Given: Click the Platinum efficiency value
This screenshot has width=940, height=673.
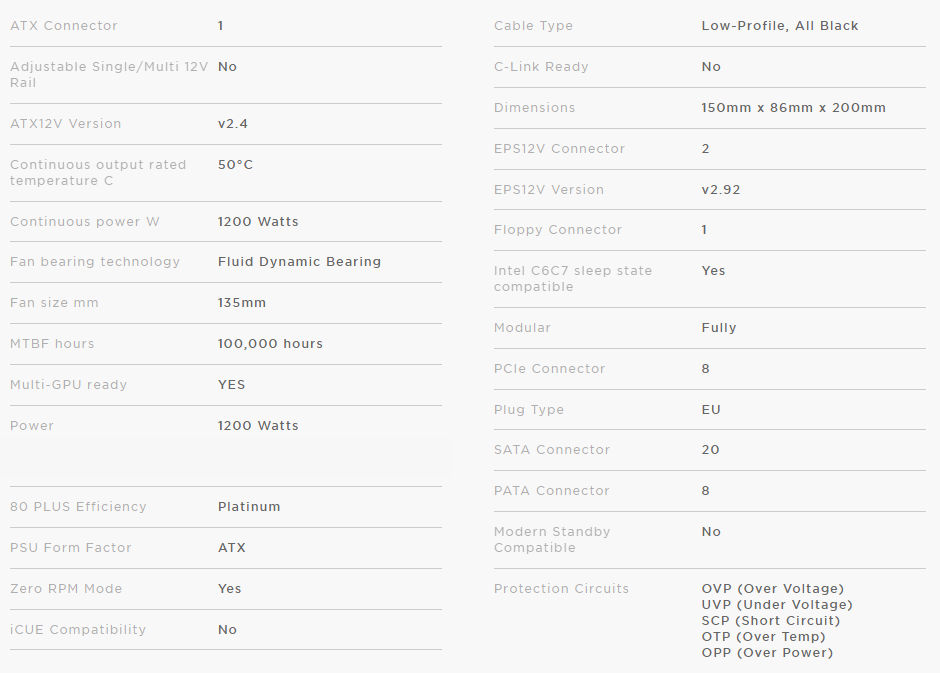Looking at the screenshot, I should coord(249,507).
